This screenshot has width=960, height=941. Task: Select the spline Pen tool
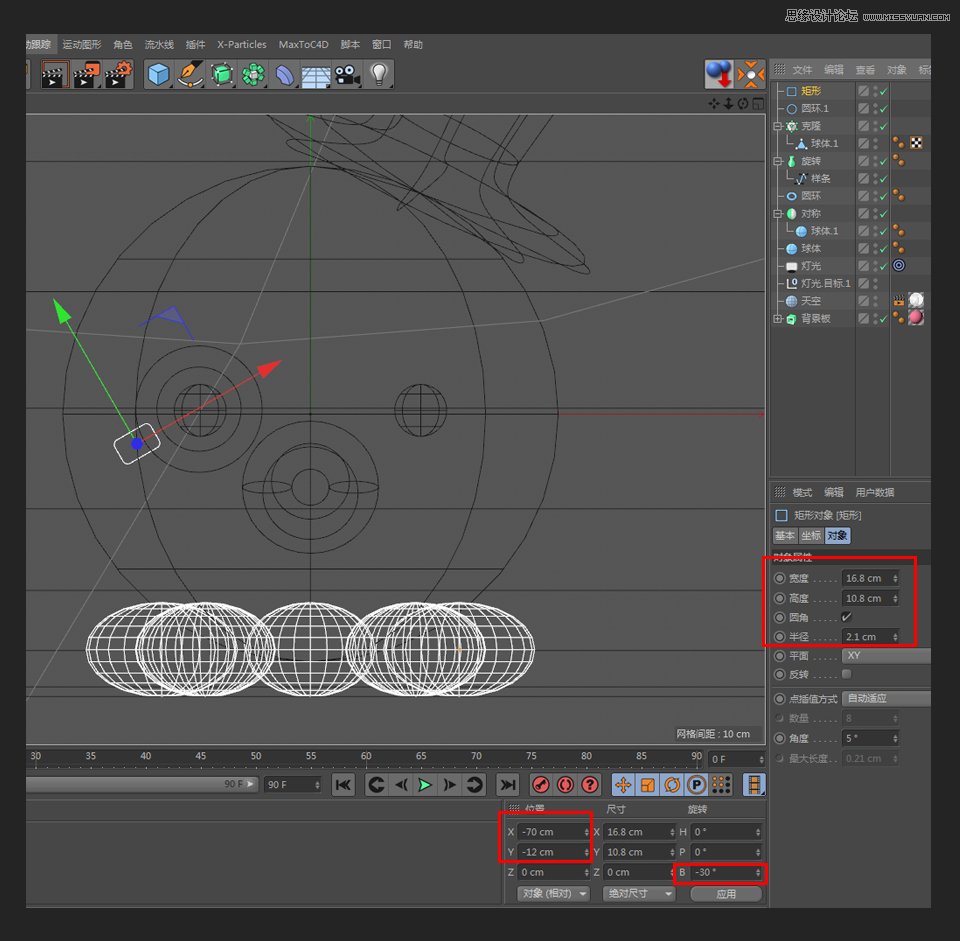tap(190, 75)
